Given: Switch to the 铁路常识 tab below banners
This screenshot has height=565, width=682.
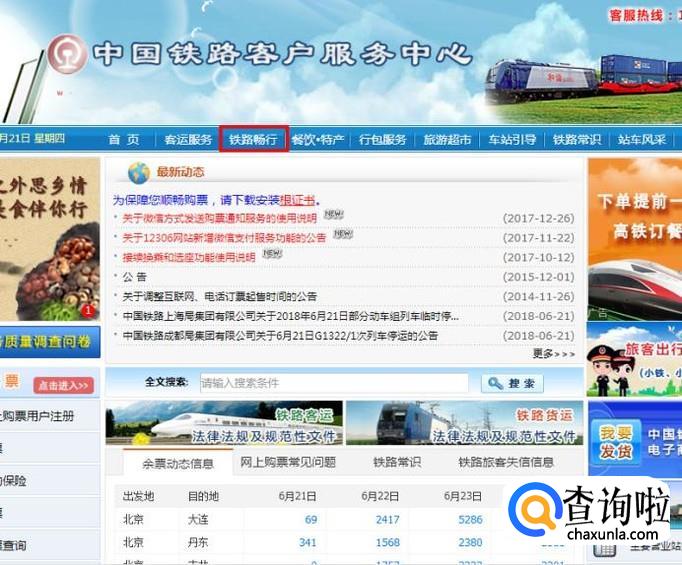Looking at the screenshot, I should 397,462.
